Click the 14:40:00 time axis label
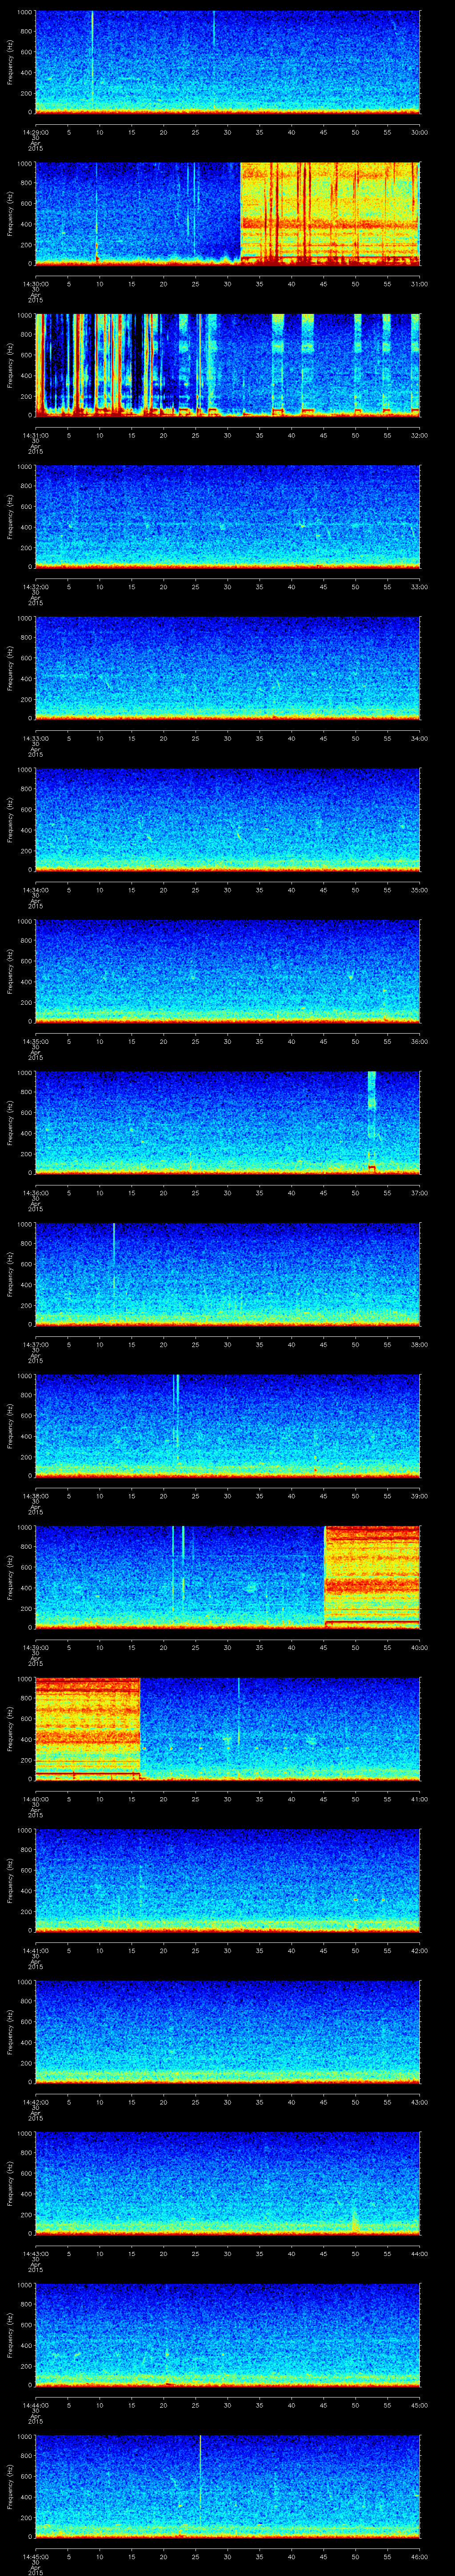The width and height of the screenshot is (455, 2576). [x=36, y=1799]
